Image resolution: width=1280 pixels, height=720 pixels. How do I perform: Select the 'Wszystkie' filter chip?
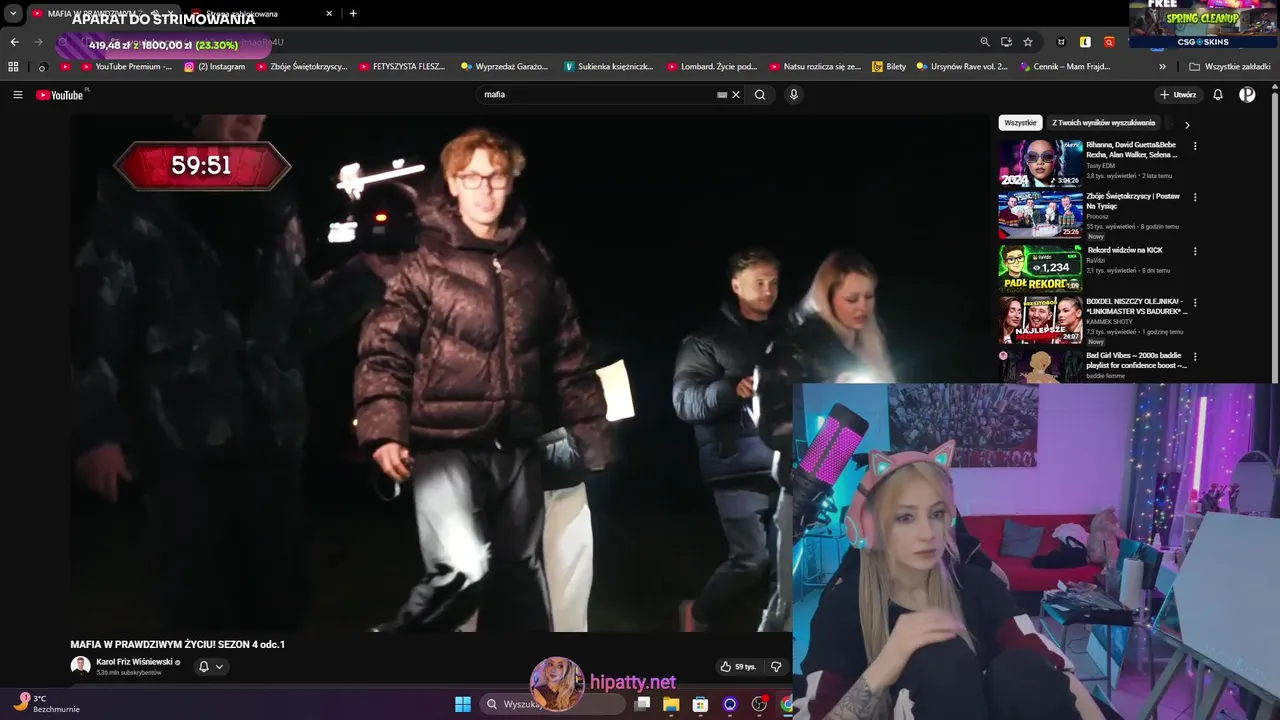coord(1020,123)
